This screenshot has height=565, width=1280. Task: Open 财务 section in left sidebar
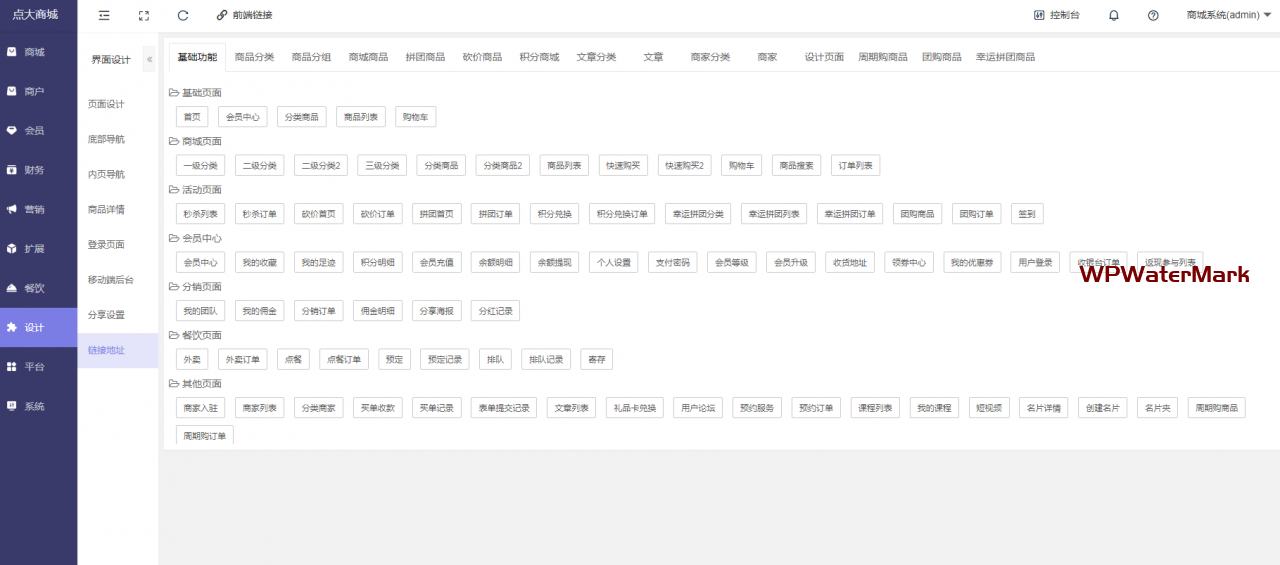pos(35,170)
